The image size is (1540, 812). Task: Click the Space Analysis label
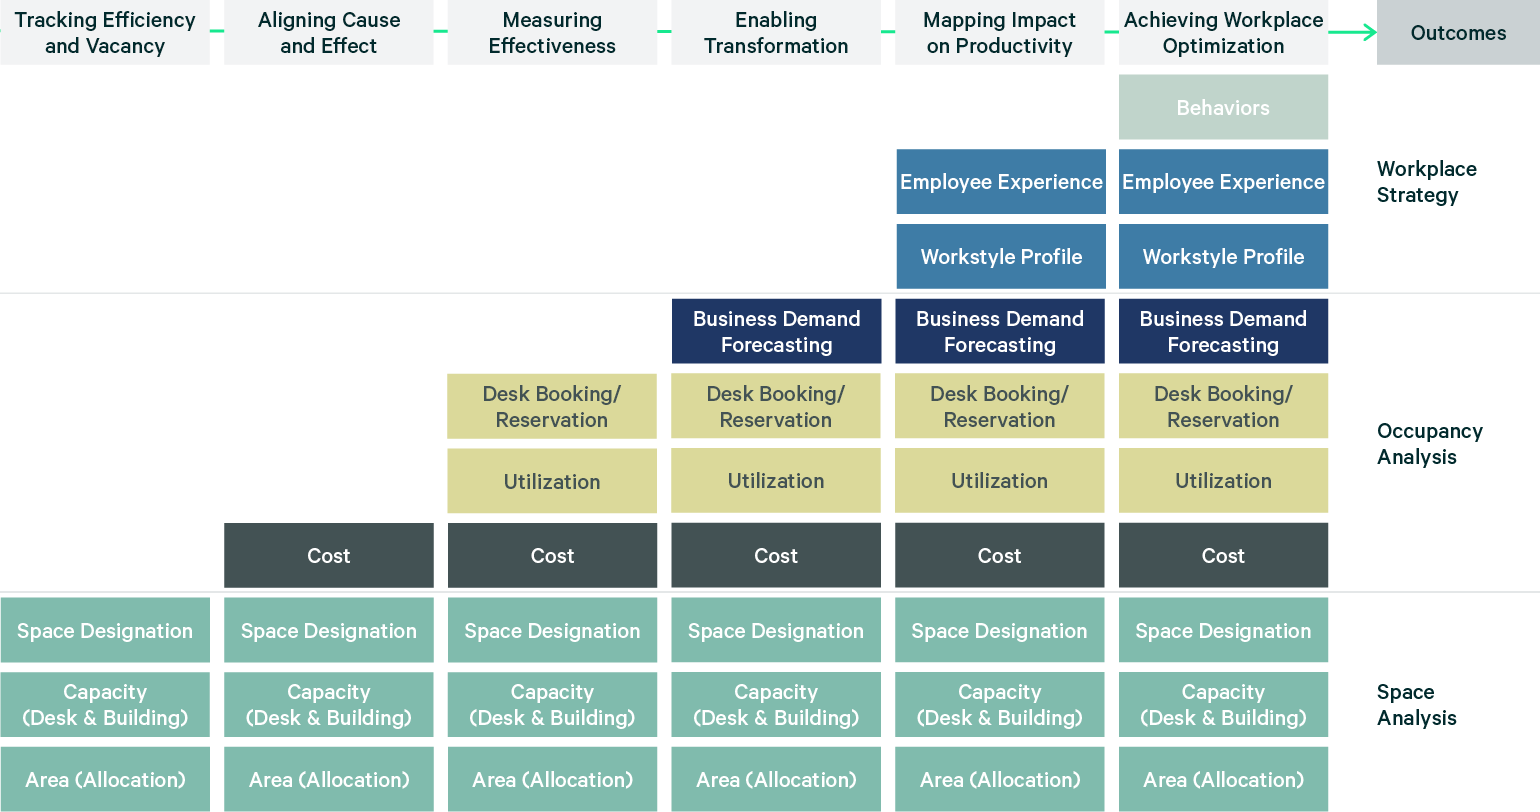click(1417, 705)
